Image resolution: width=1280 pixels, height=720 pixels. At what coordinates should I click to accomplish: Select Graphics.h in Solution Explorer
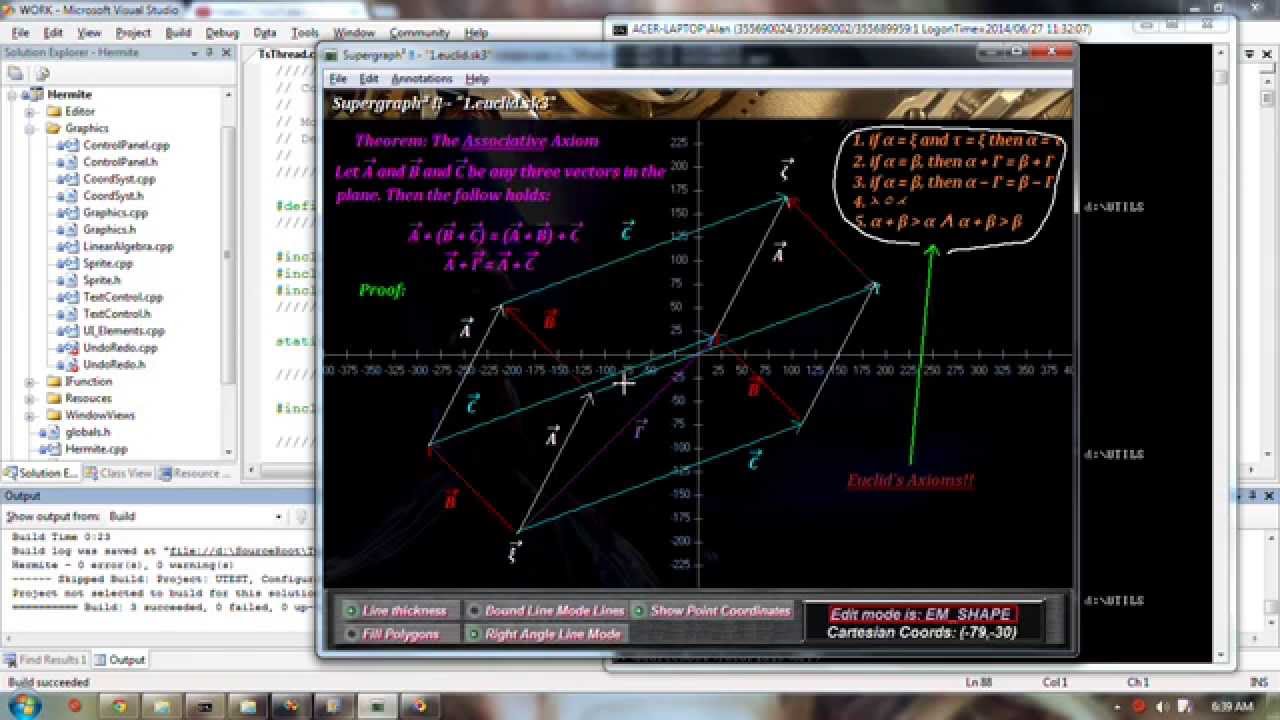click(x=109, y=229)
